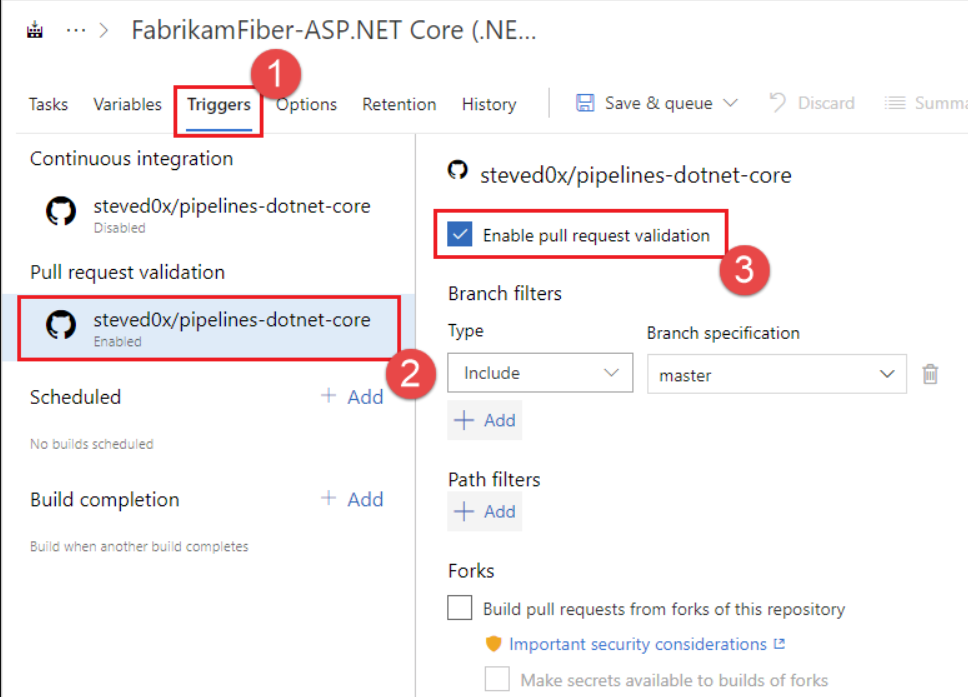Click the Save & queue floppy disk icon
This screenshot has width=968, height=697.
pos(585,102)
